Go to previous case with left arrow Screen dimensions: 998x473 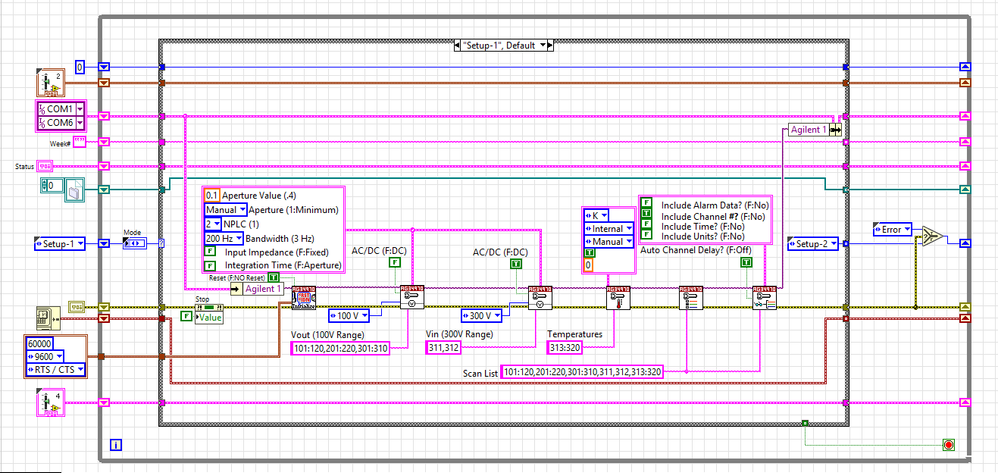[x=456, y=45]
